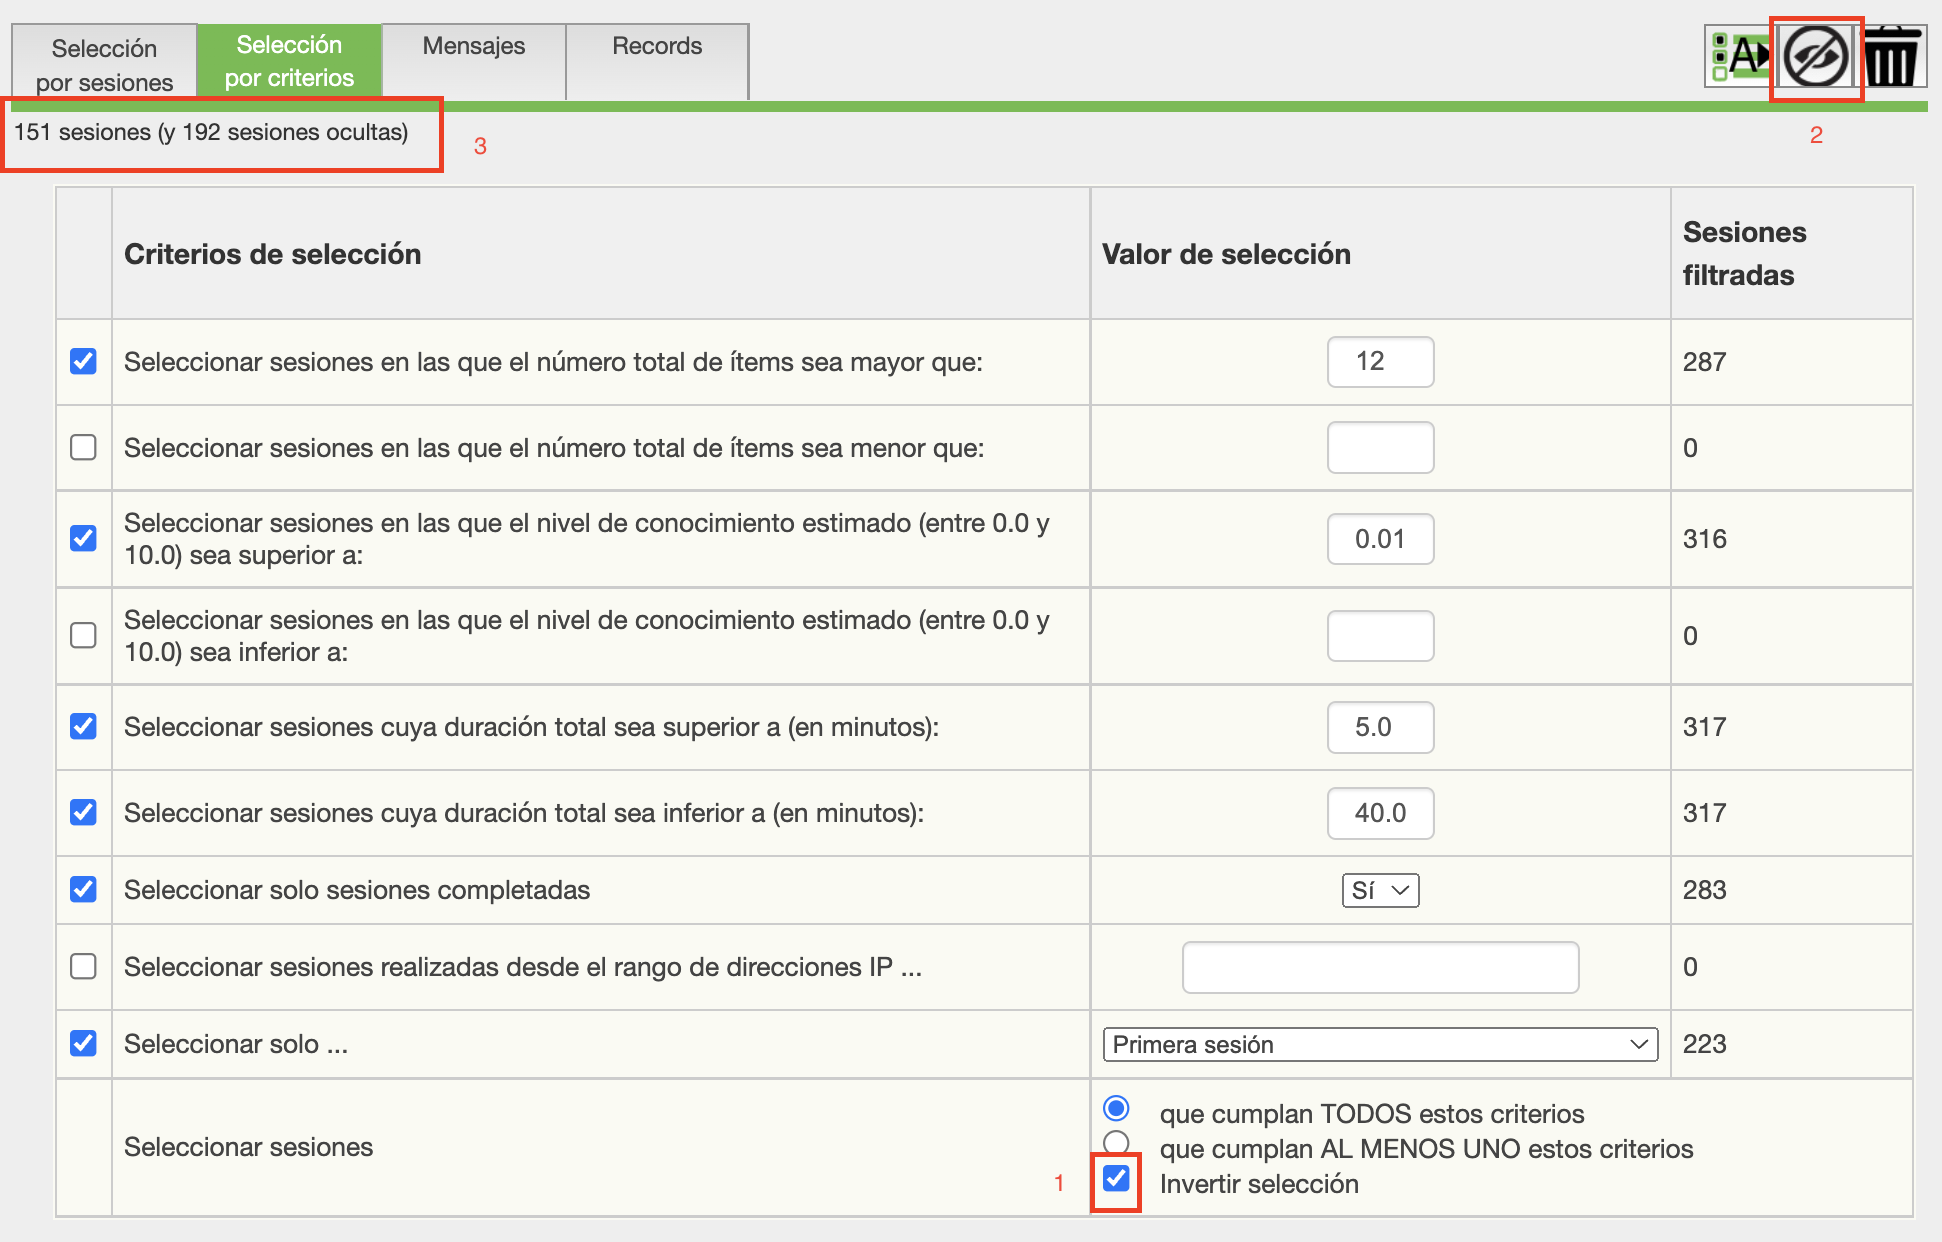1942x1242 pixels.
Task: Select TODOS estos criterios radio button
Action: 1116,1108
